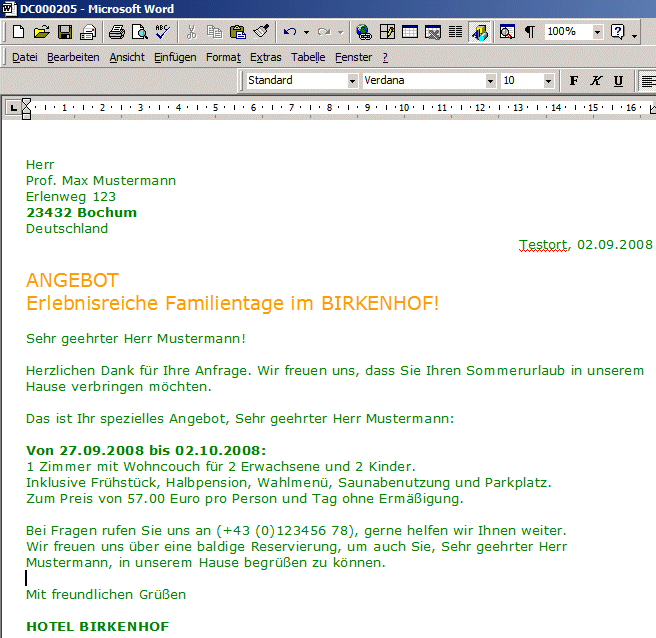This screenshot has height=638, width=656.
Task: Toggle underline formatting (U button)
Action: pyautogui.click(x=618, y=81)
